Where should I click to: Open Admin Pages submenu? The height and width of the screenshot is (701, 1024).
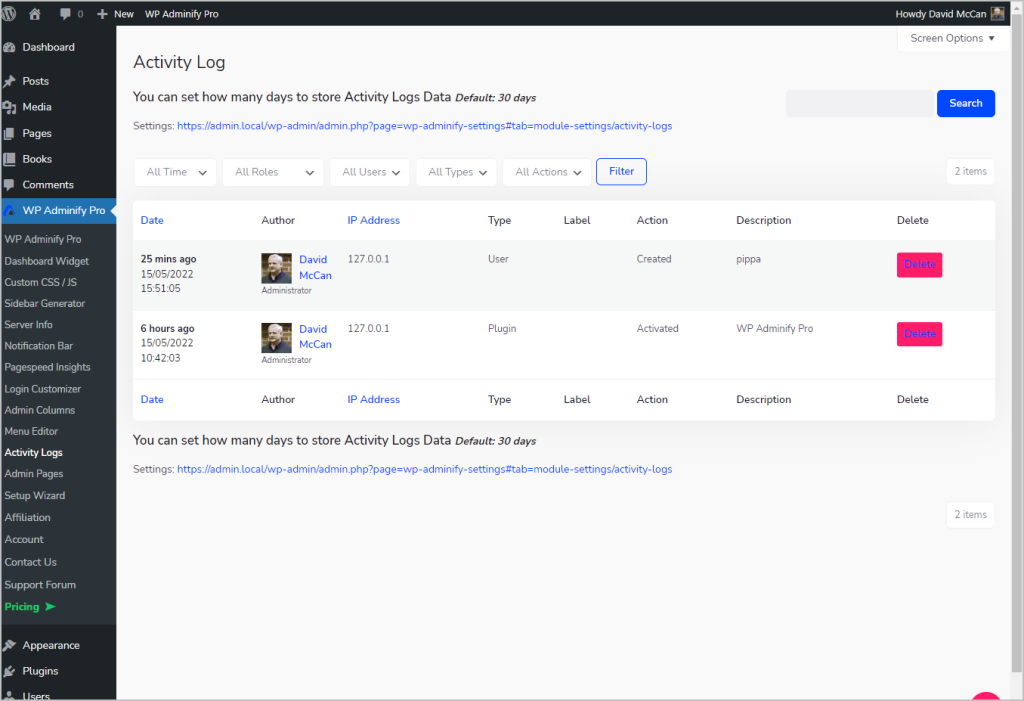pyautogui.click(x=33, y=474)
